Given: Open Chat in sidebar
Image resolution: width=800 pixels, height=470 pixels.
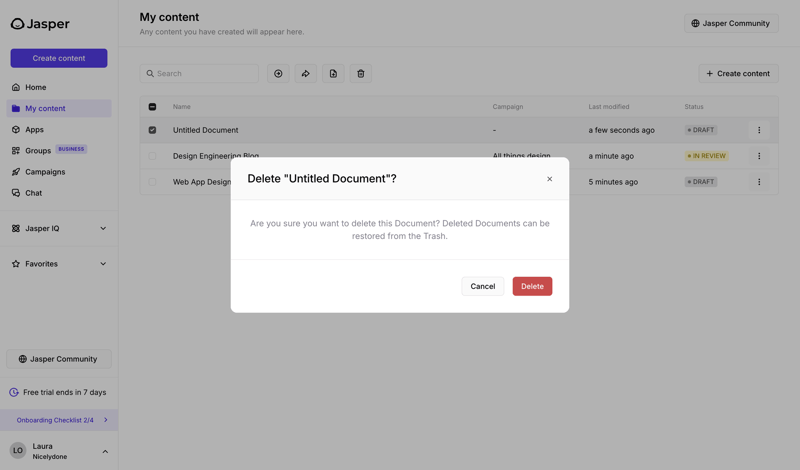Looking at the screenshot, I should click(x=59, y=193).
